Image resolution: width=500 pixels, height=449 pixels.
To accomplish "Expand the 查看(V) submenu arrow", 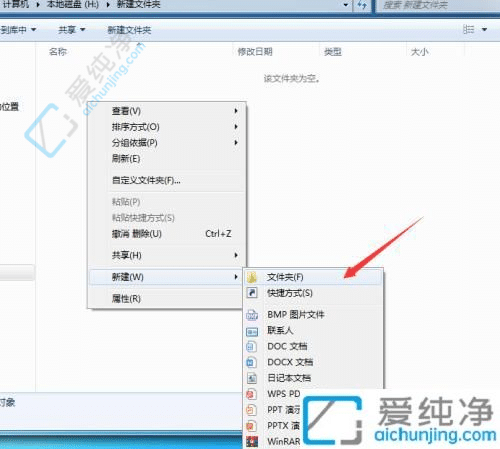I will tap(236, 111).
